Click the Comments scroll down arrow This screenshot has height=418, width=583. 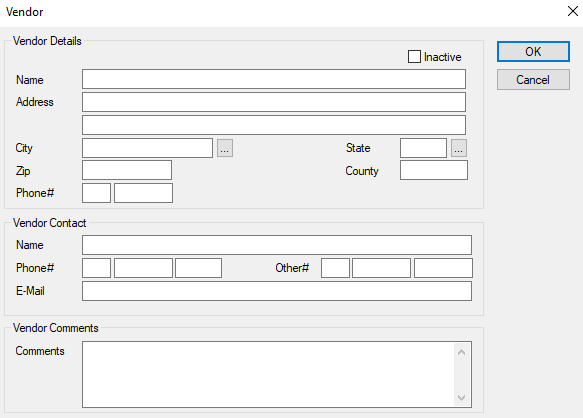[x=461, y=398]
